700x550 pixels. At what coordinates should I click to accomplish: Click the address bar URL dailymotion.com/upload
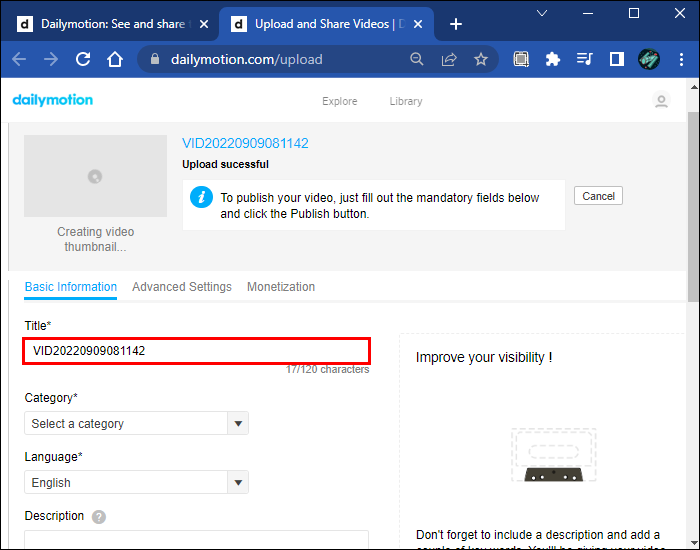[x=246, y=59]
